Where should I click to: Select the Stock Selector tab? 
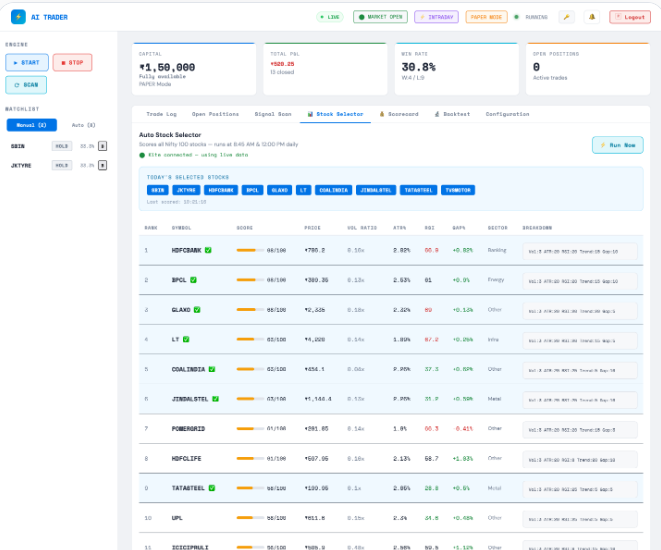[x=336, y=114]
